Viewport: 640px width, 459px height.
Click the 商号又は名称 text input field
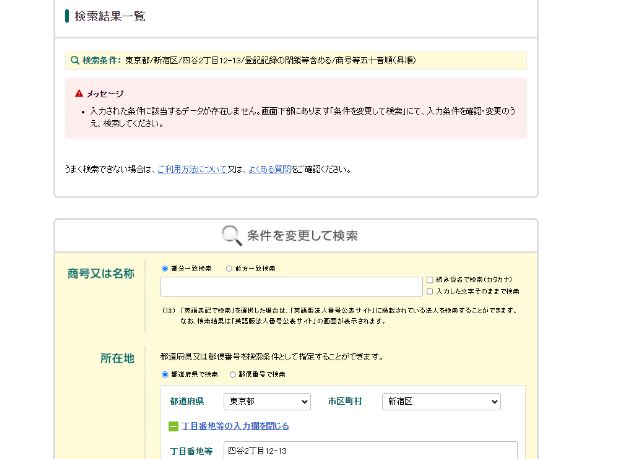pyautogui.click(x=291, y=287)
